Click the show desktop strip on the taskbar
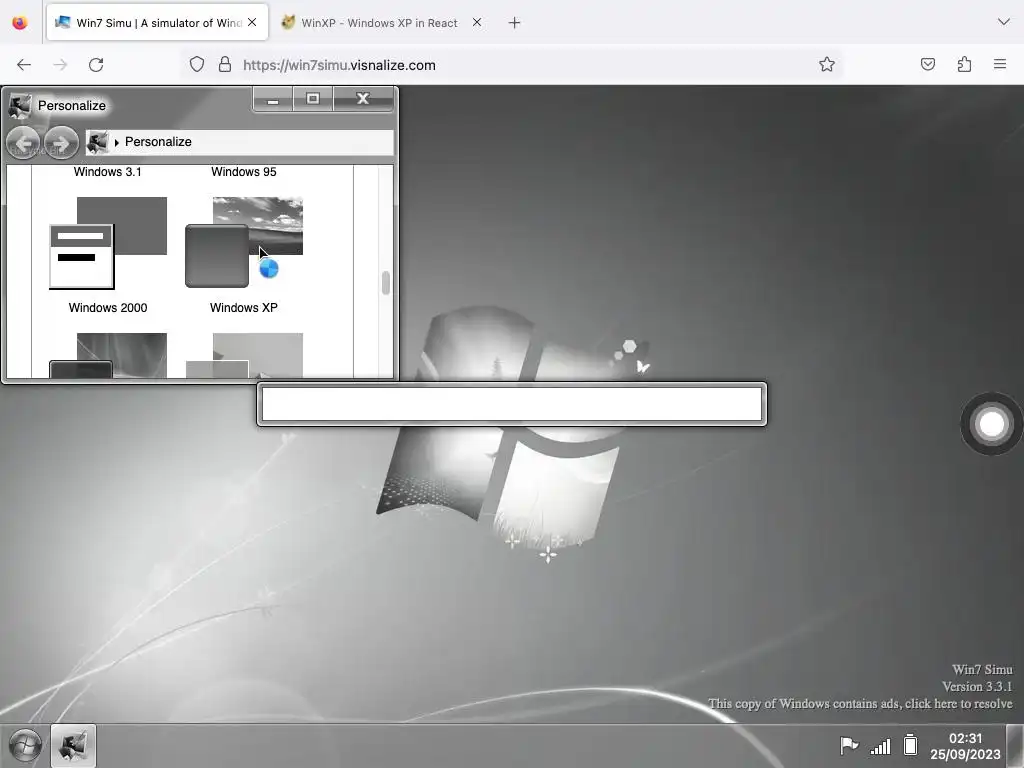 pyautogui.click(x=1016, y=746)
